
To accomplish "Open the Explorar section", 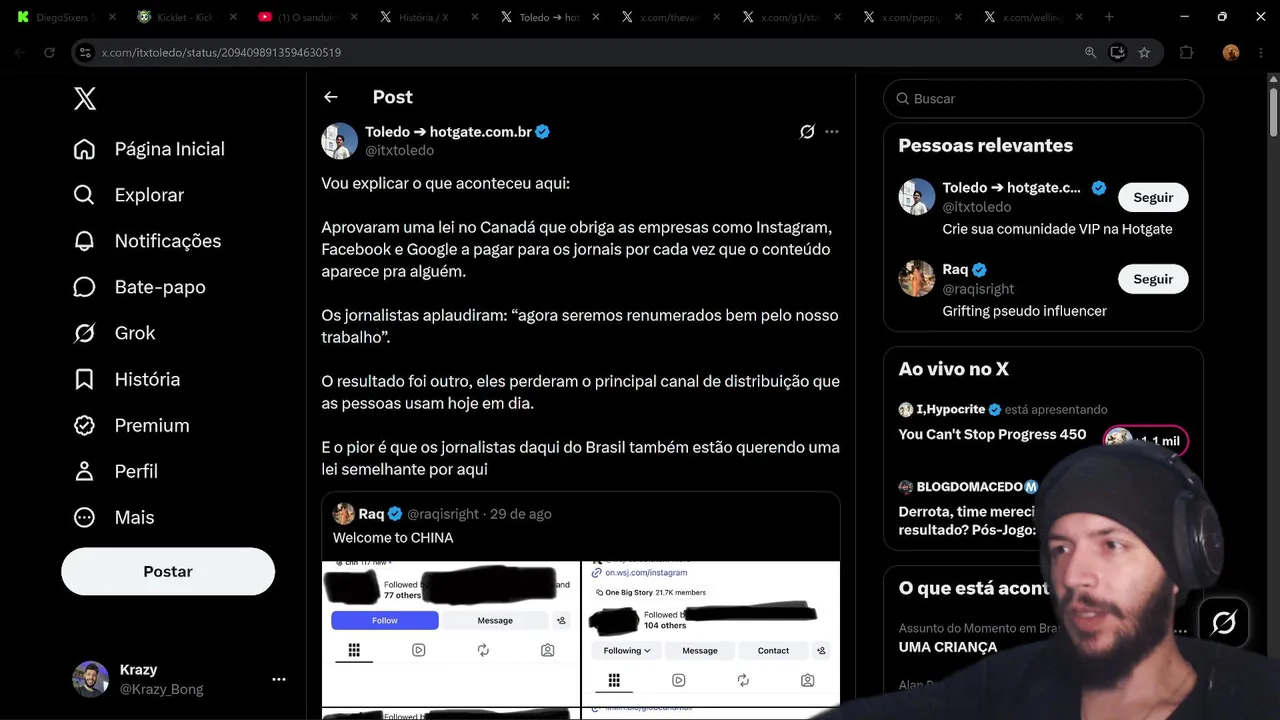I will coord(129,195).
